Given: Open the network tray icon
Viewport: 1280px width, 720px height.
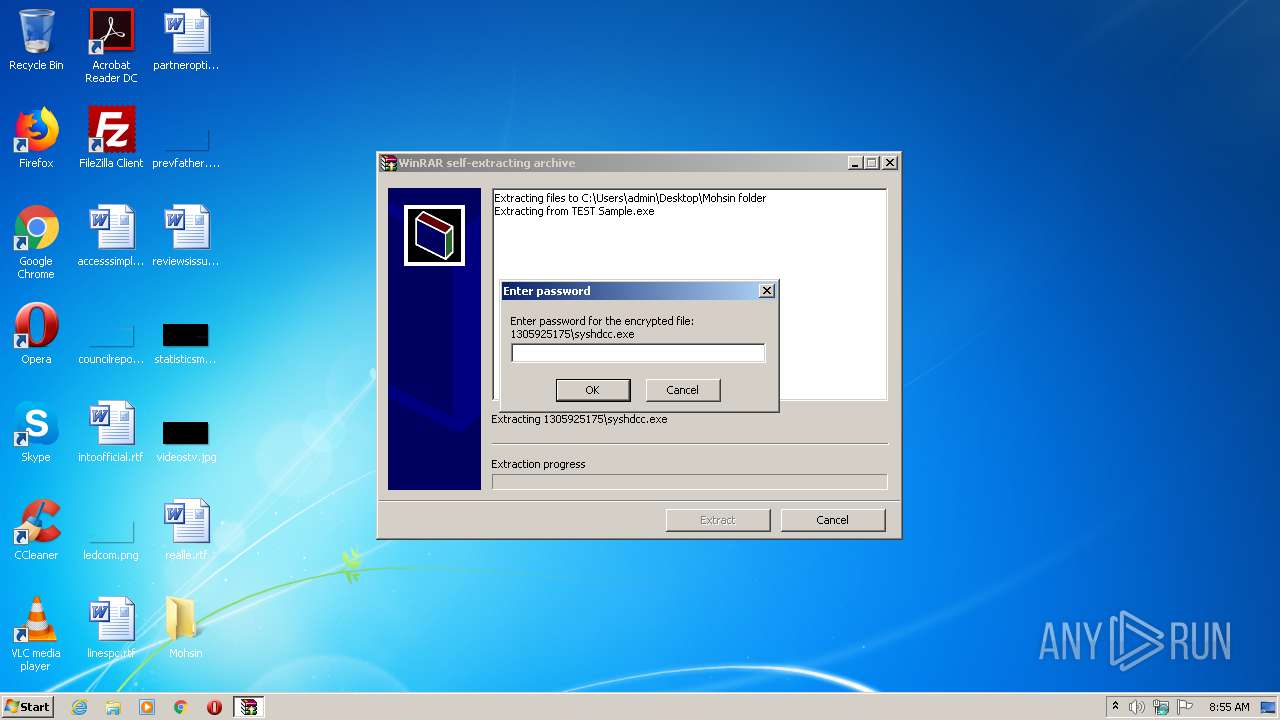Looking at the screenshot, I should tap(1161, 707).
